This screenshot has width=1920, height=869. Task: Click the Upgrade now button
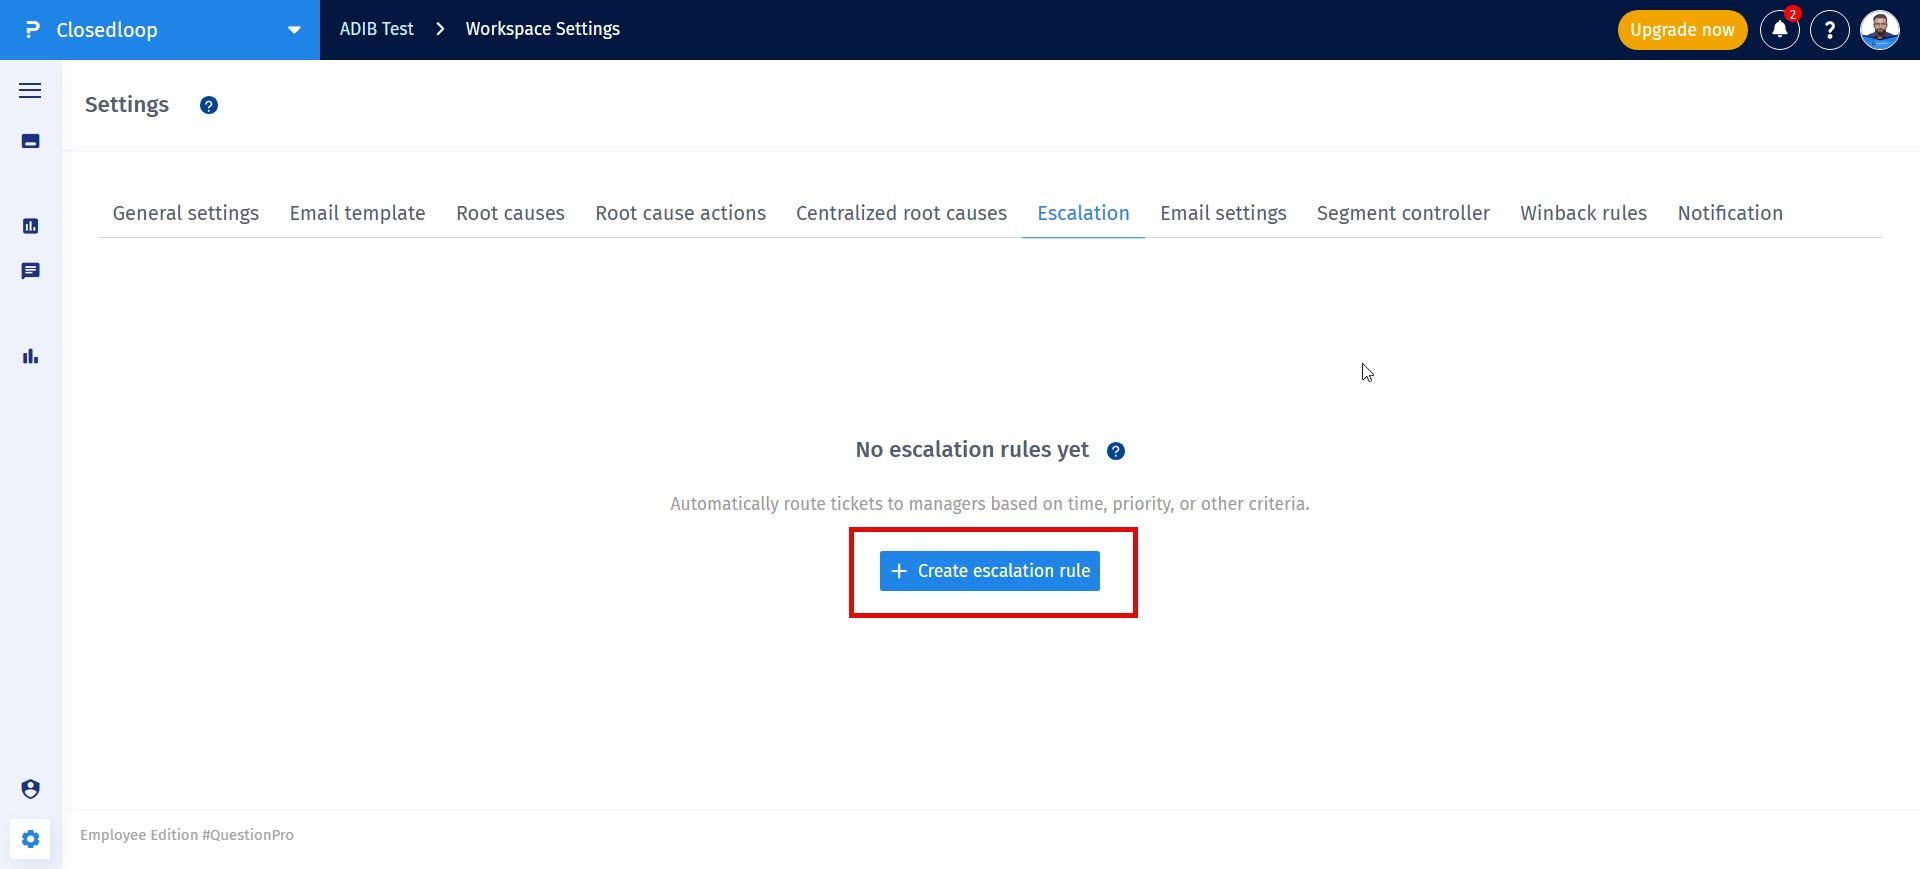point(1682,30)
